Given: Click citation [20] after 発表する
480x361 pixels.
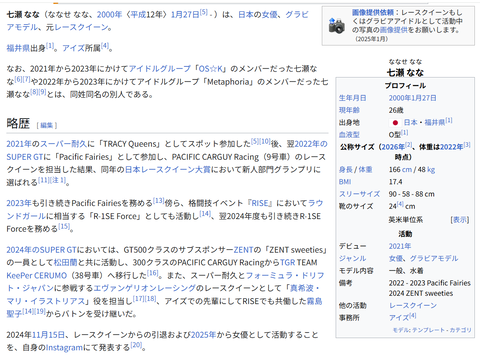Looking at the screenshot, I should pyautogui.click(x=136, y=345).
